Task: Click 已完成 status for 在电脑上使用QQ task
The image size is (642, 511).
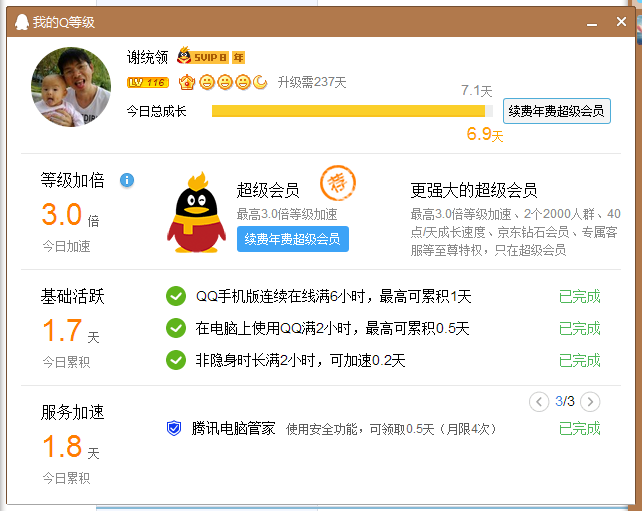Action: 579,328
